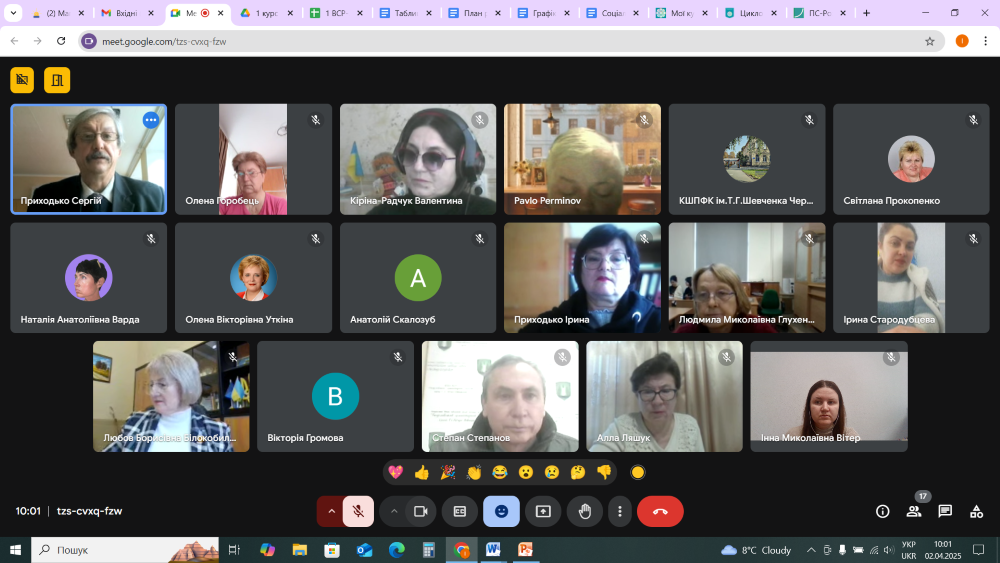Viewport: 1000px width, 563px height.
Task: Switch to Графік document tab
Action: click(x=543, y=13)
